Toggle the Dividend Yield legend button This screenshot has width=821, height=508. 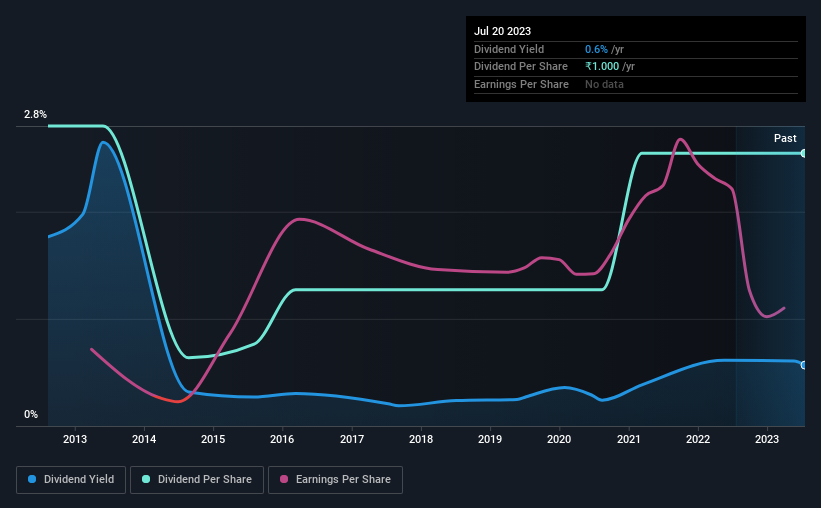[x=71, y=480]
